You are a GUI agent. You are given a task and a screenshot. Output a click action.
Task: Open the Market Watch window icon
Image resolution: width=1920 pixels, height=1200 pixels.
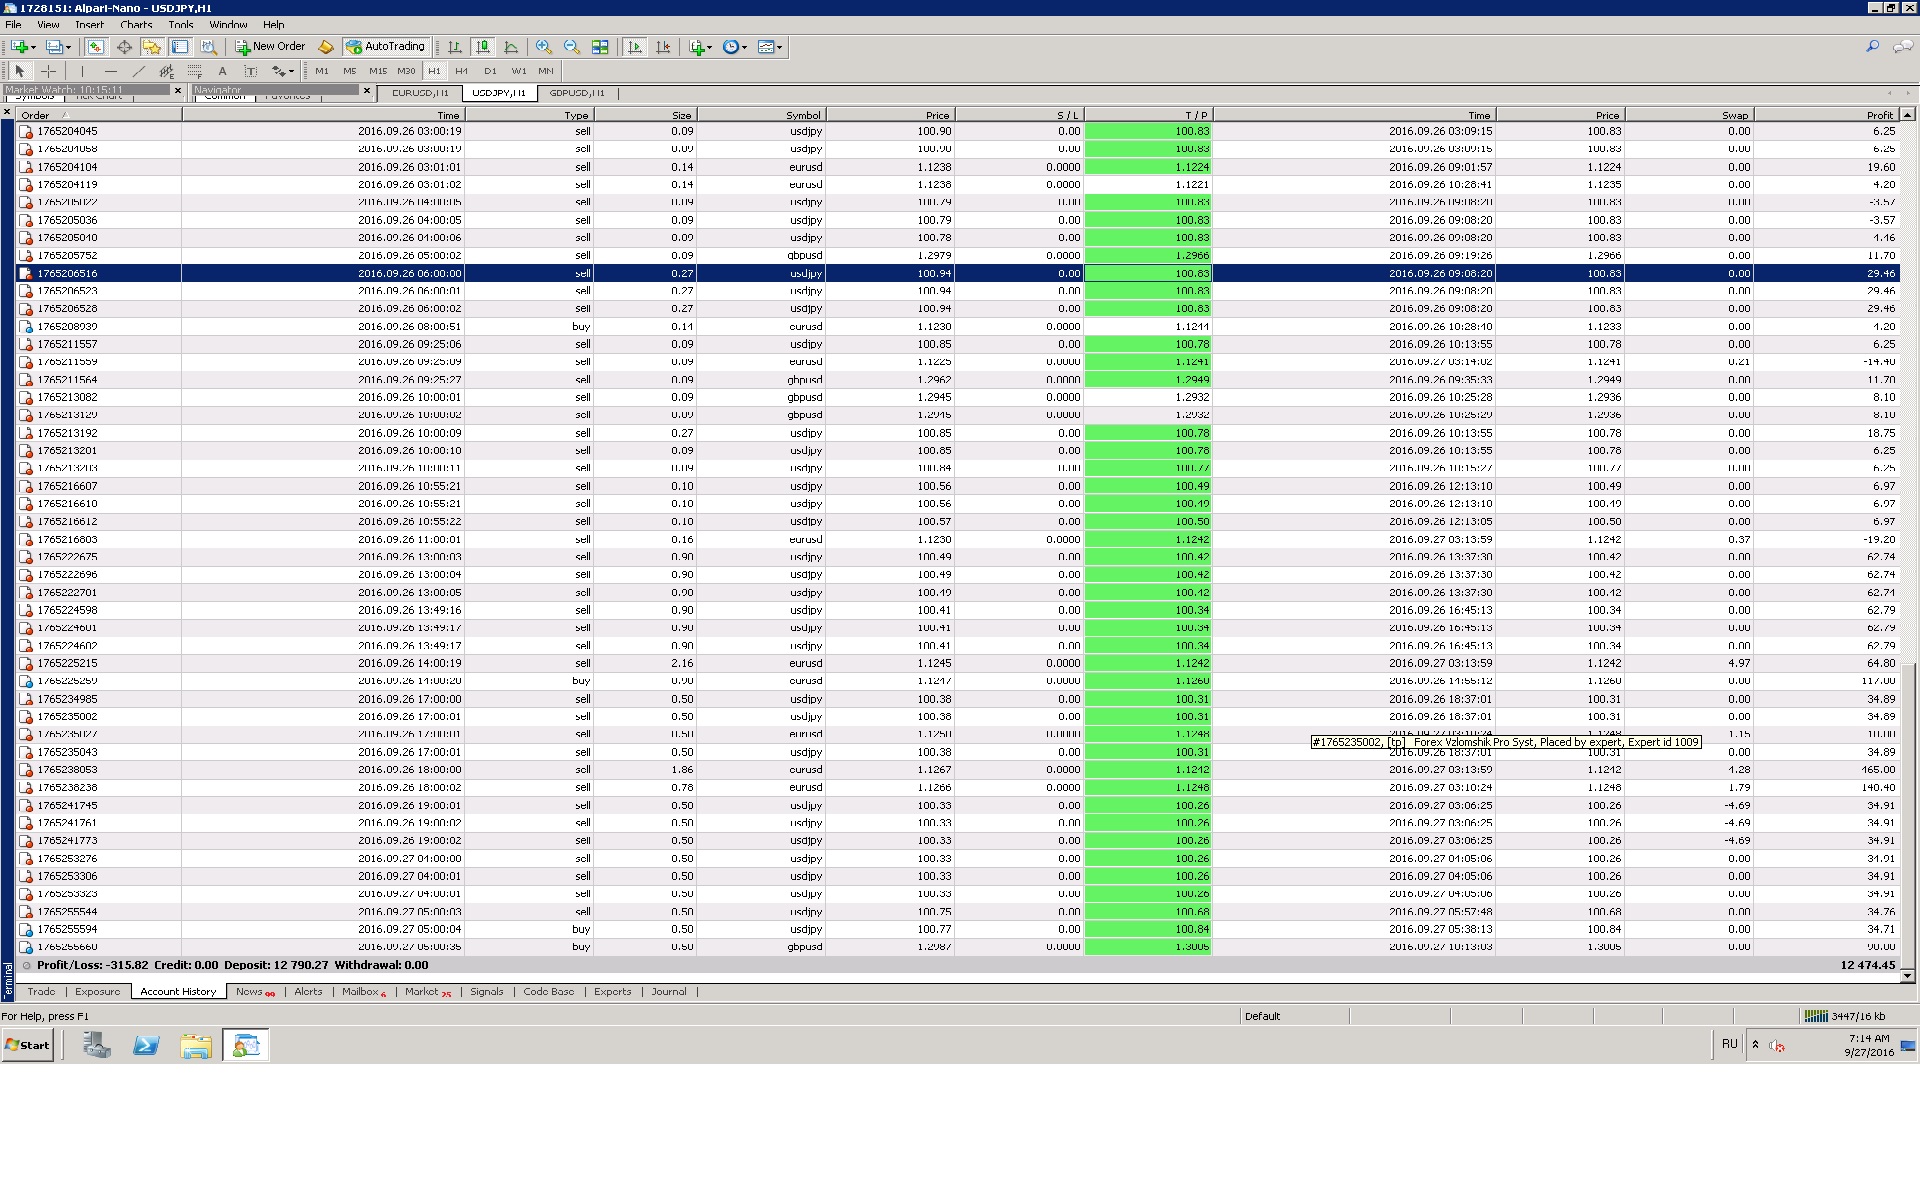tap(95, 47)
